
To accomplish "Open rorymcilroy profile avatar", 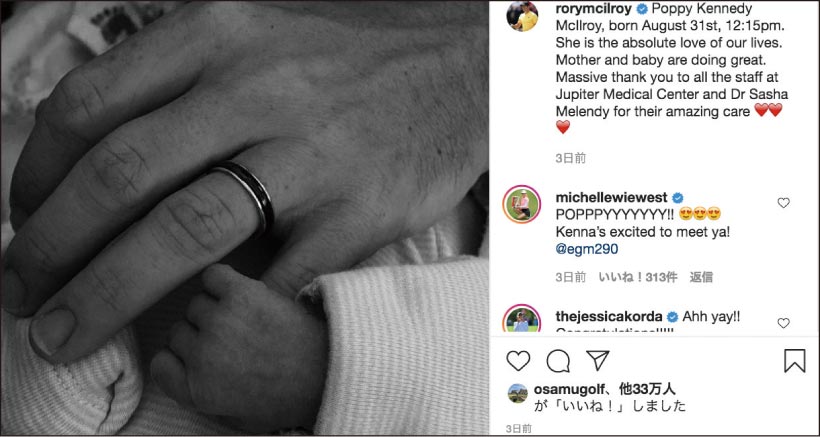I will click(x=522, y=16).
